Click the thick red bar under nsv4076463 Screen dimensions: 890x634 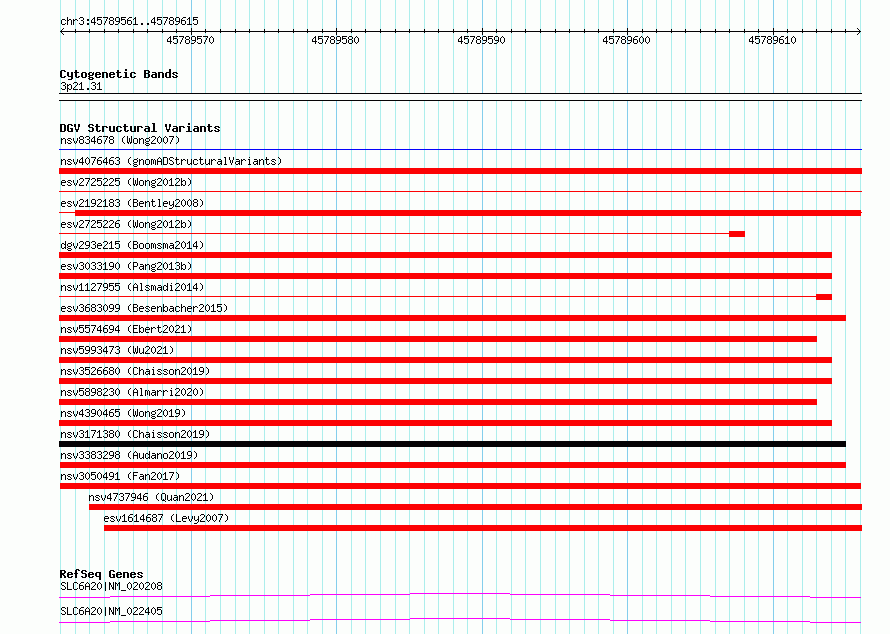460,171
